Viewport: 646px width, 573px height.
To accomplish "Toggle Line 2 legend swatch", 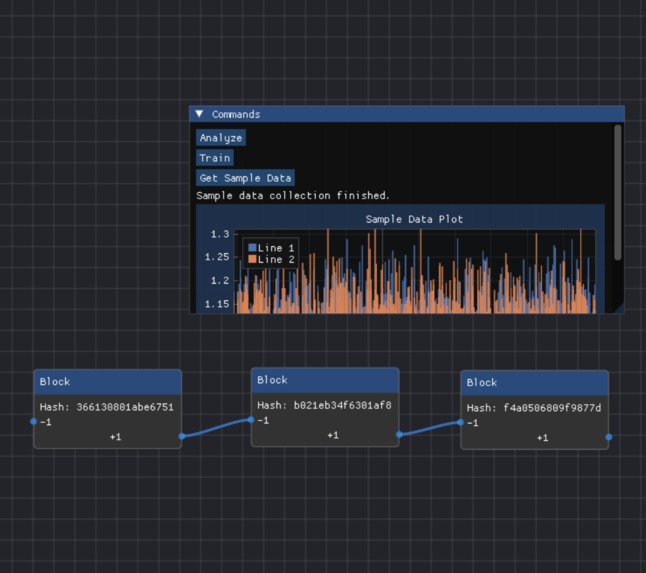I will [x=252, y=259].
